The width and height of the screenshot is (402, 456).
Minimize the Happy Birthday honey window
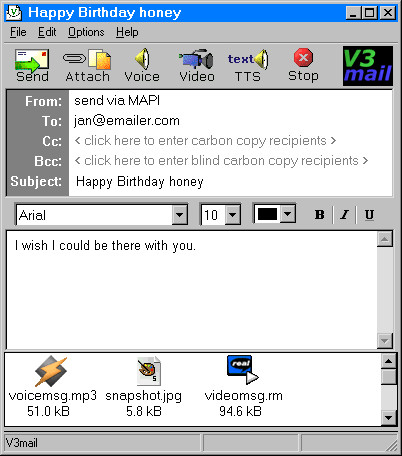353,13
